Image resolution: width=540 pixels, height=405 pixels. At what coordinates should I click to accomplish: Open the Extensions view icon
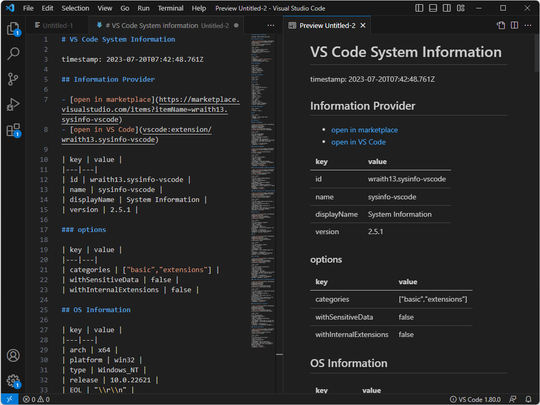(13, 130)
